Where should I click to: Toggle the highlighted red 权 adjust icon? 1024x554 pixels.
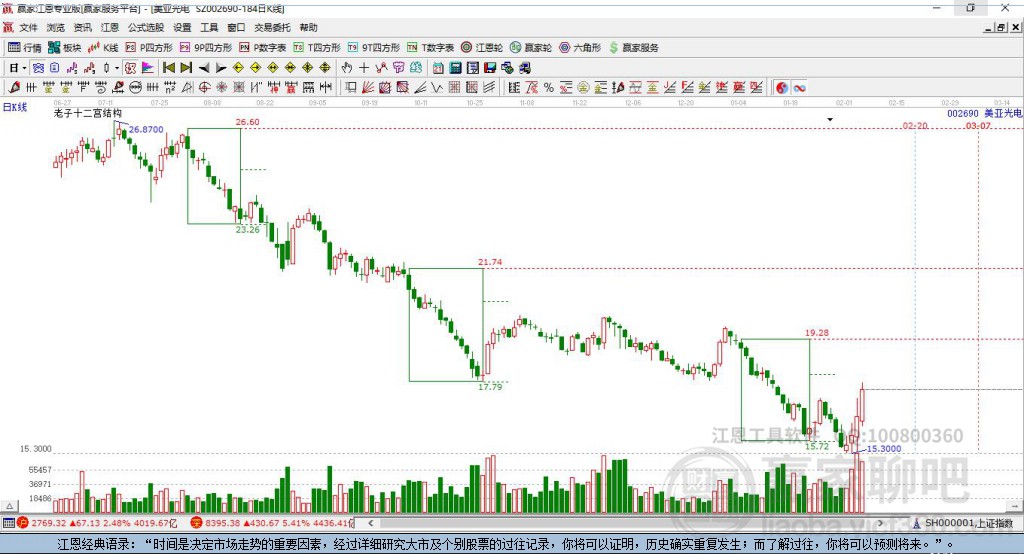tap(130, 68)
